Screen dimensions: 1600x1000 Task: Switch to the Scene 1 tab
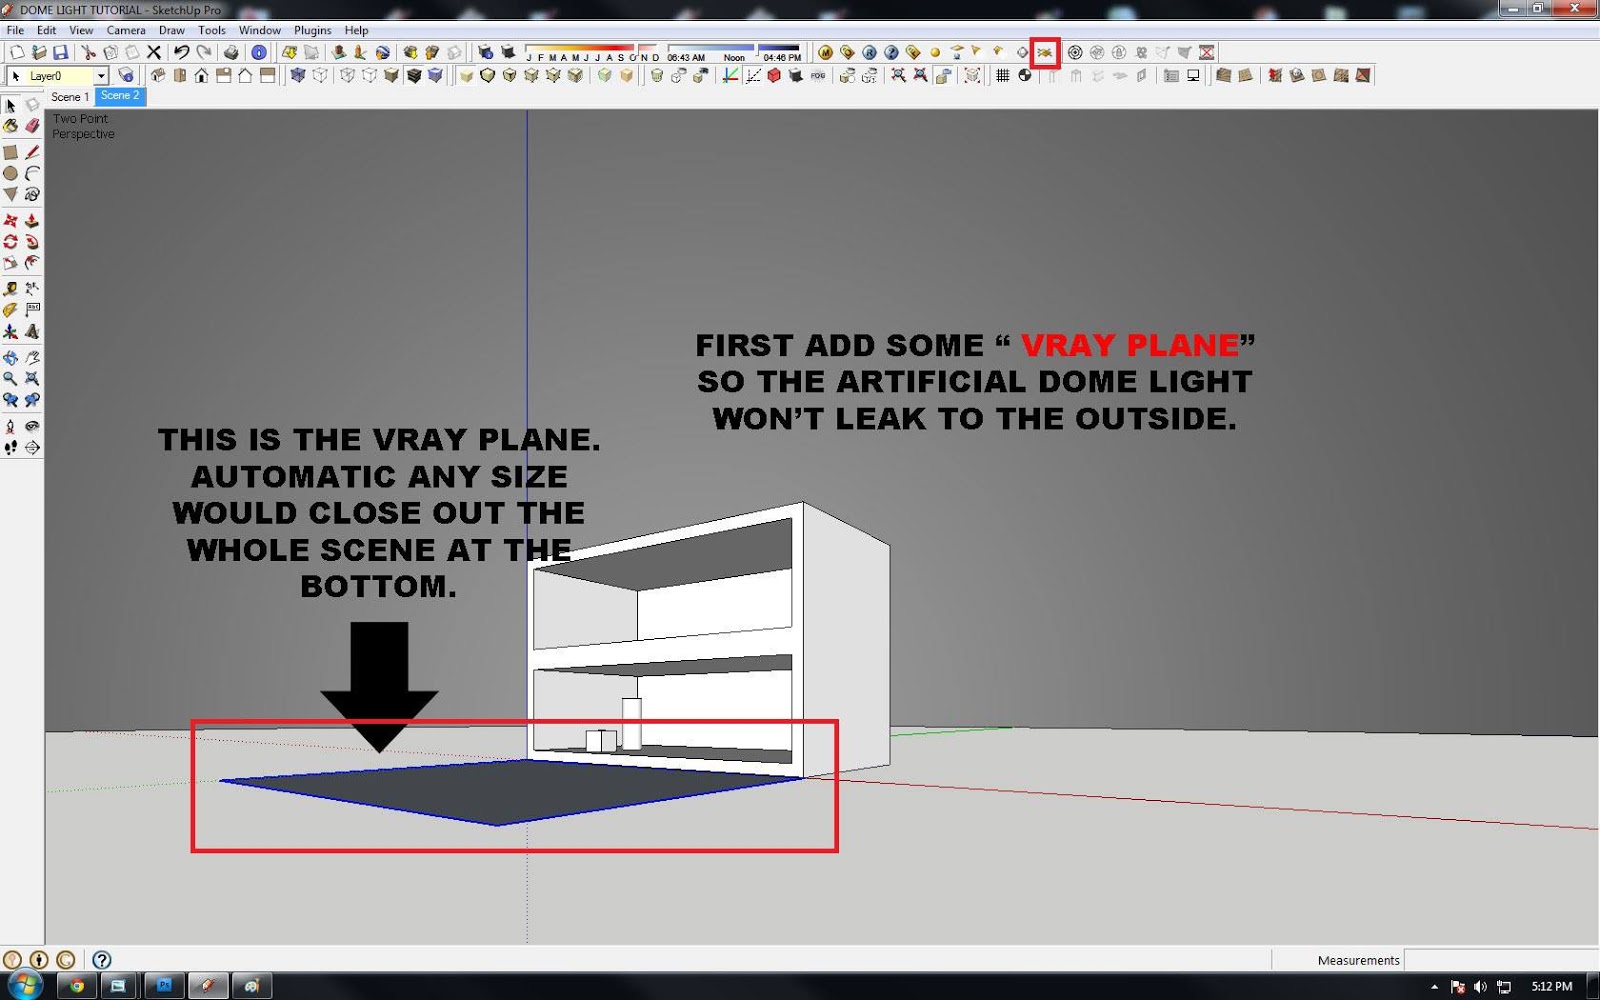click(70, 97)
